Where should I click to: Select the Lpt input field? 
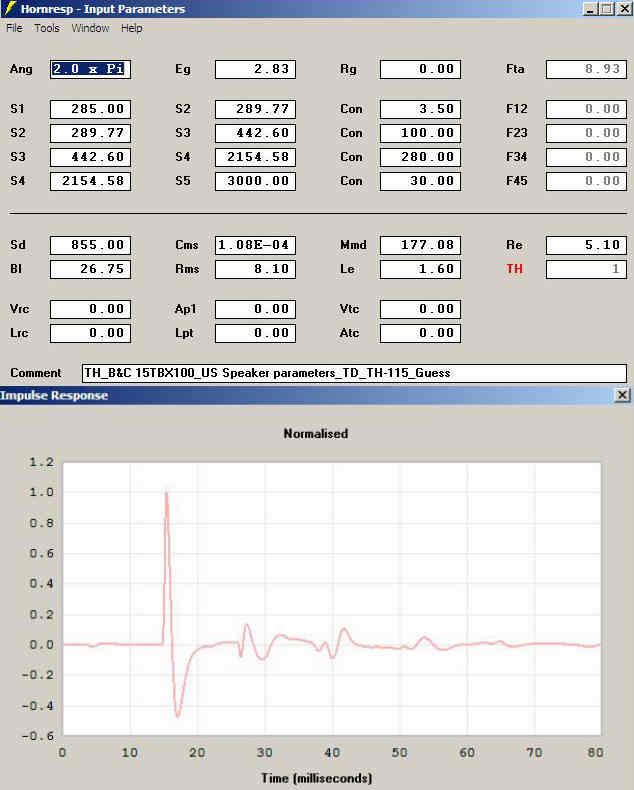pyautogui.click(x=255, y=333)
